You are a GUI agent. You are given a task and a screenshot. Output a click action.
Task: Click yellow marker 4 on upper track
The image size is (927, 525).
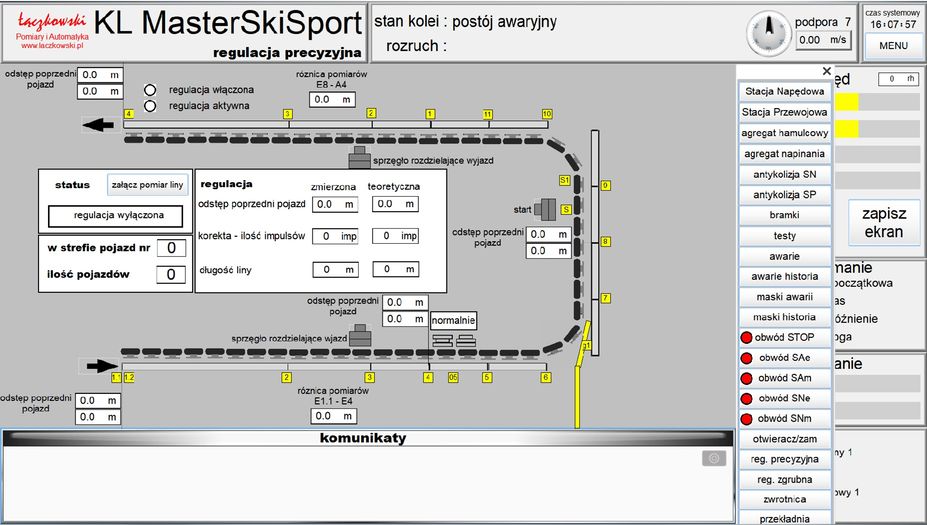(x=128, y=114)
